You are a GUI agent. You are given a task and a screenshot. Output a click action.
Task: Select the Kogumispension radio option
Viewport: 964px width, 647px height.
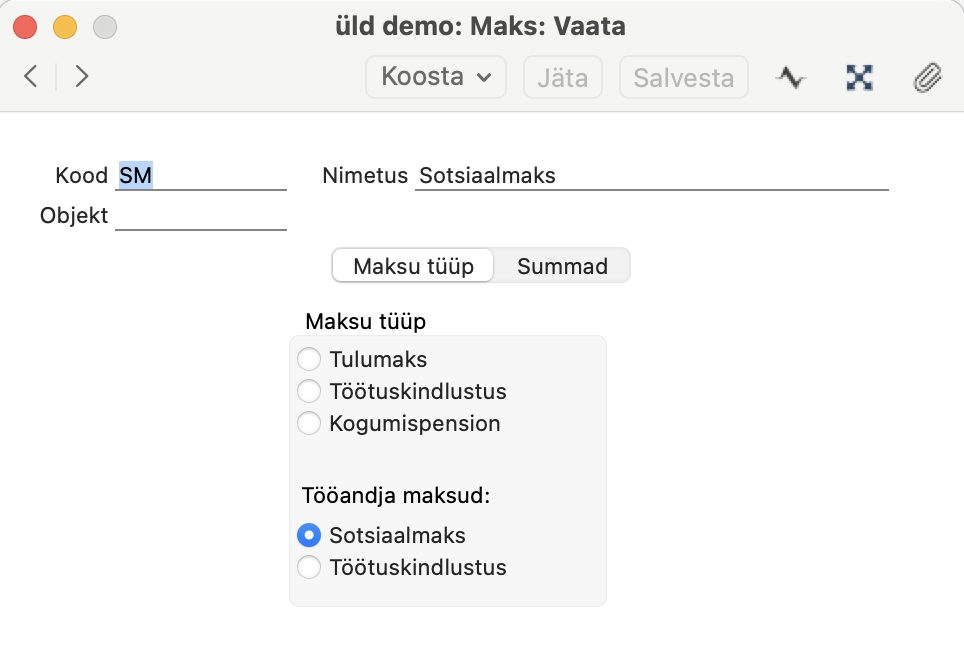pyautogui.click(x=309, y=423)
